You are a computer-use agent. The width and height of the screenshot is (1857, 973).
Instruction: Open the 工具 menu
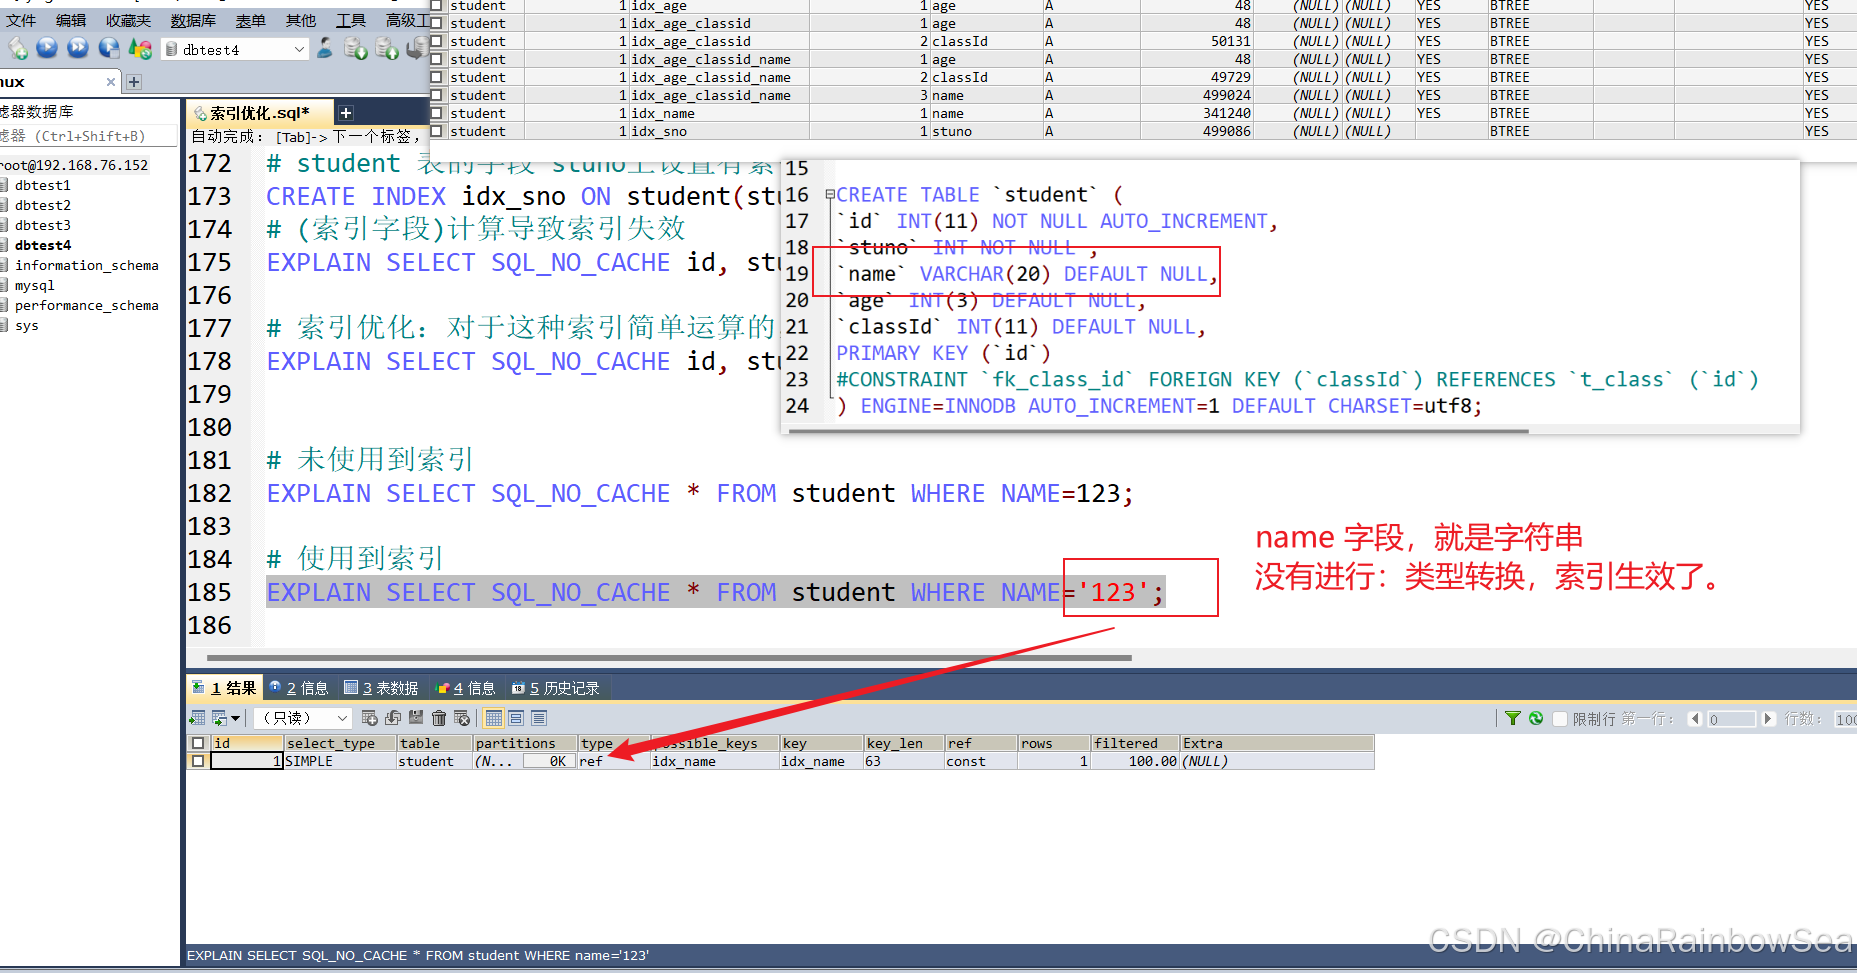pyautogui.click(x=350, y=20)
